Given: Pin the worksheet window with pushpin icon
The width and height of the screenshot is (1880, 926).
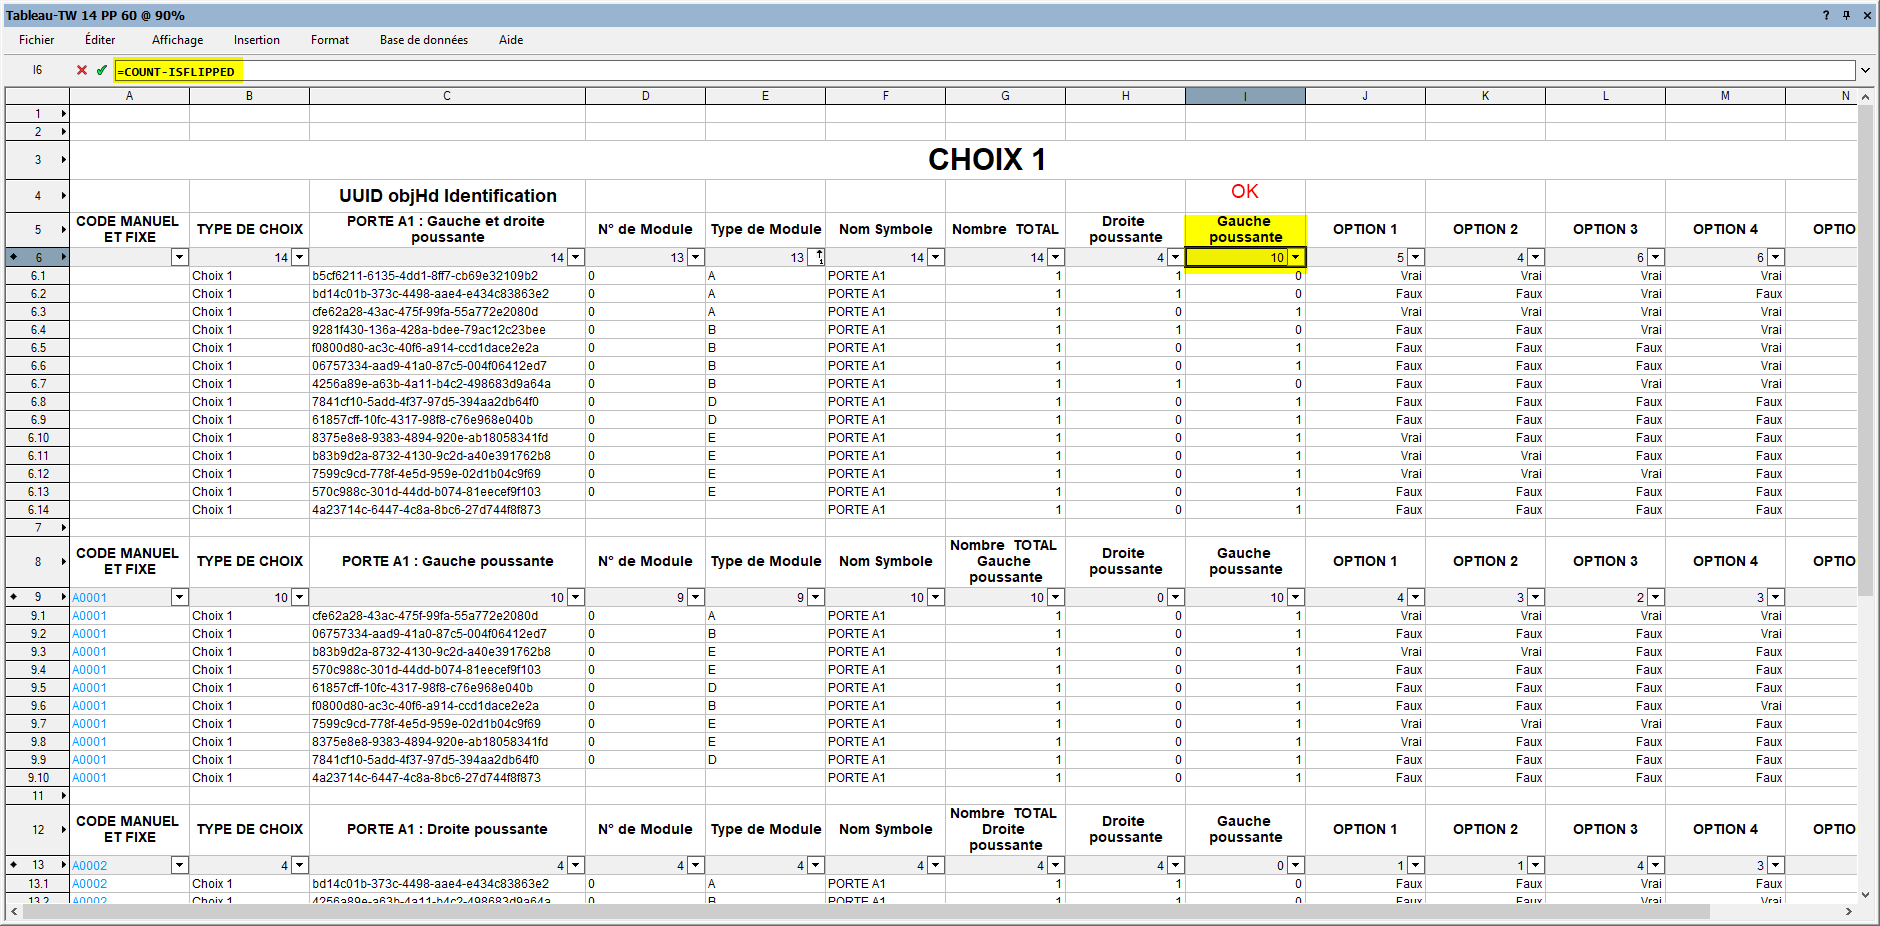Looking at the screenshot, I should pos(1846,15).
